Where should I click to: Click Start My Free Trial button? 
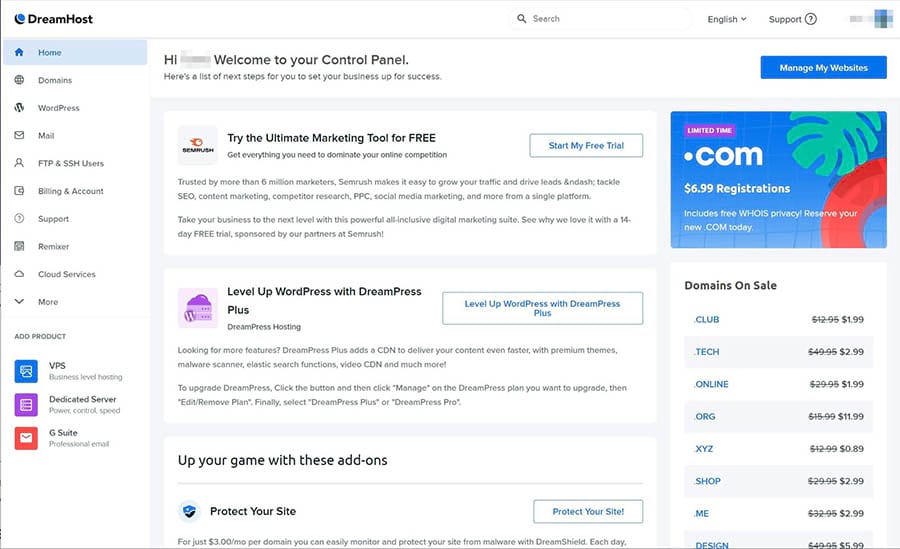tap(586, 146)
